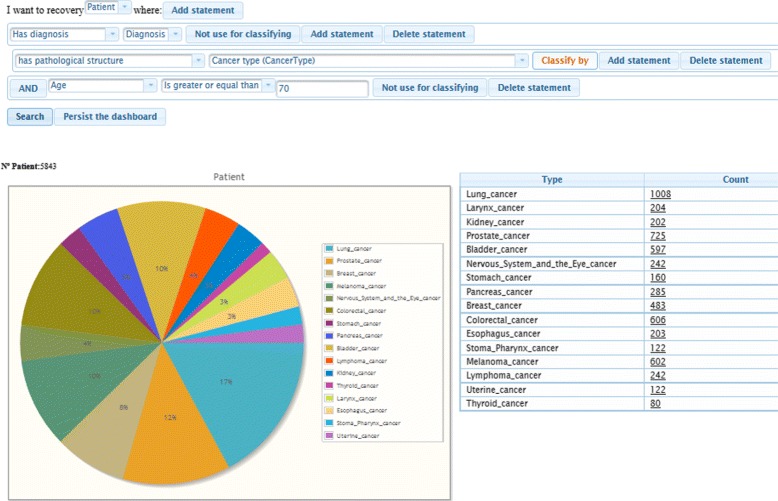778x501 pixels.
Task: Click the Lung_cancer legend color swatch
Action: [x=329, y=248]
